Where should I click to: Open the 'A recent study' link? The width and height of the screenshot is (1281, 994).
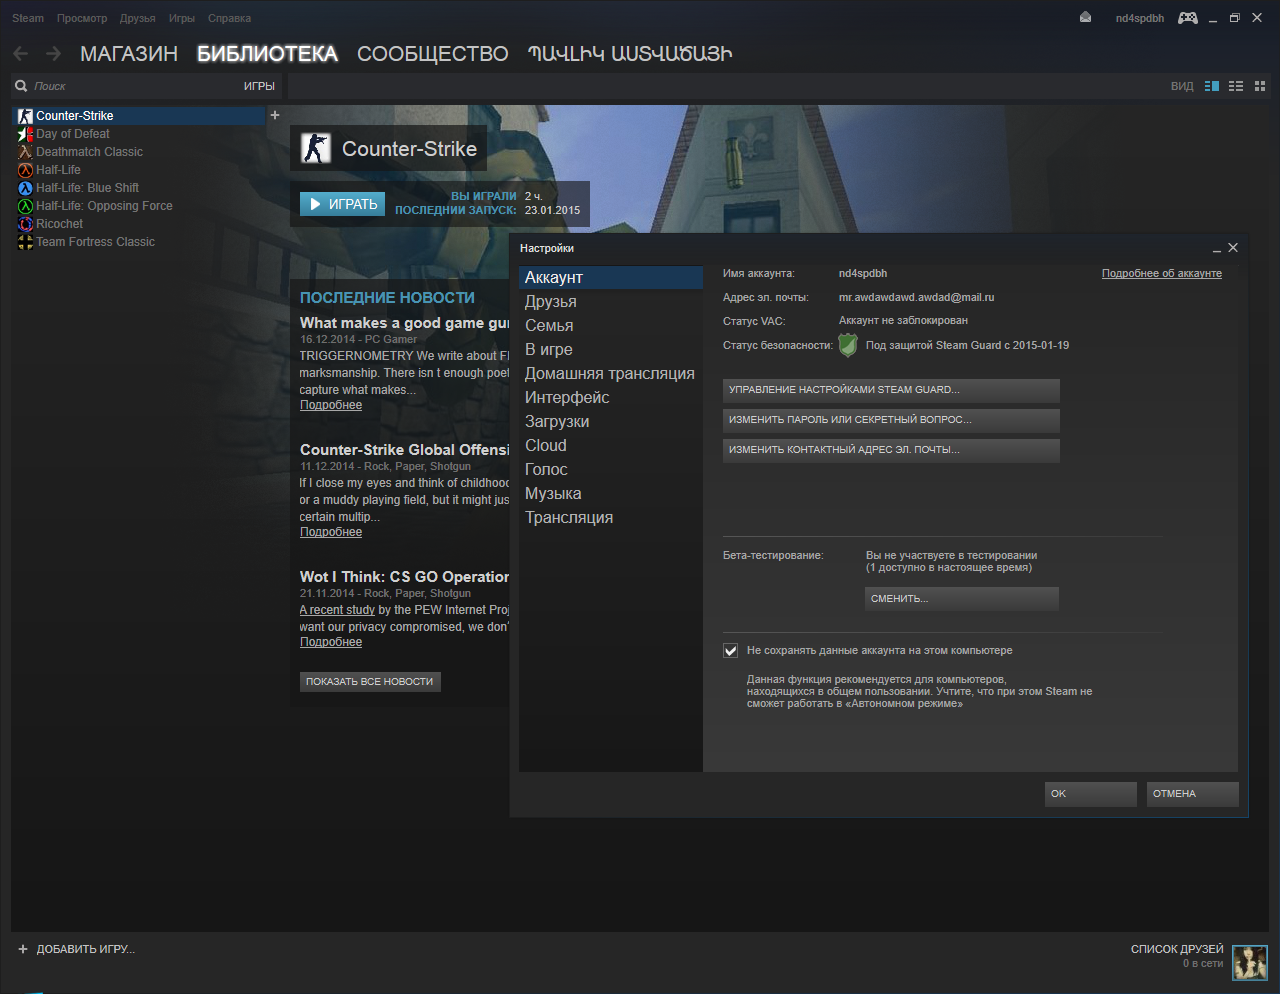click(x=337, y=610)
